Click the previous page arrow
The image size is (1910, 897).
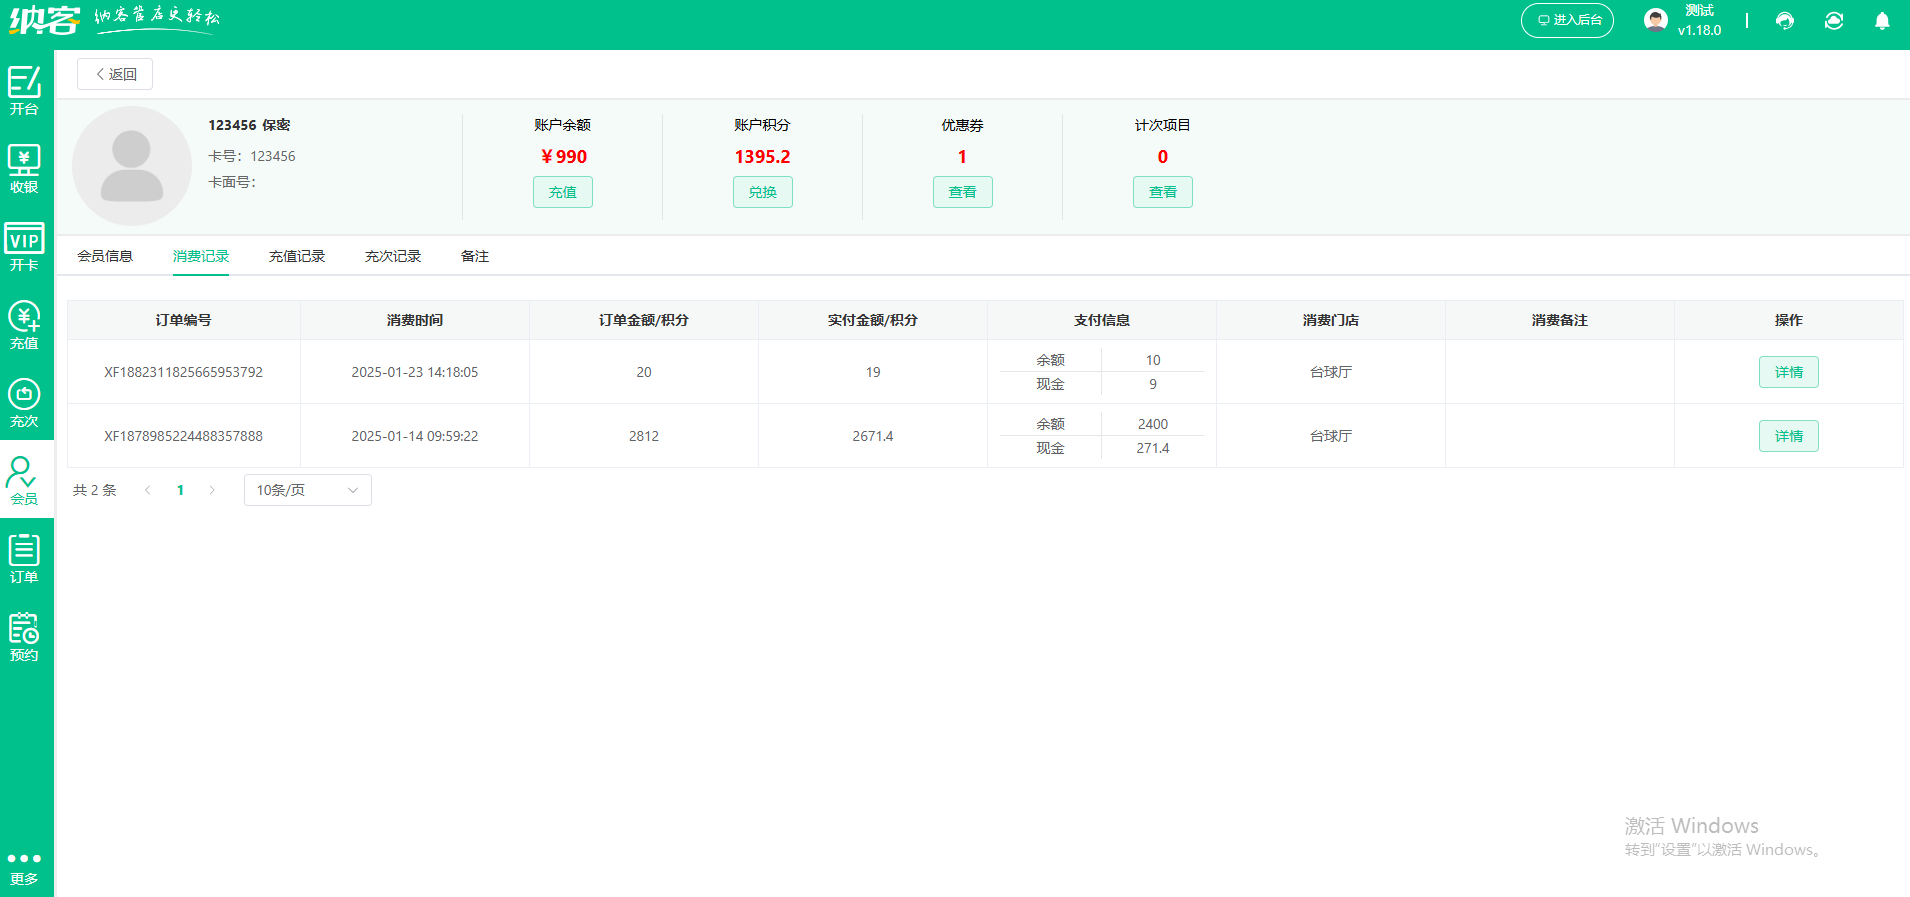(x=148, y=490)
